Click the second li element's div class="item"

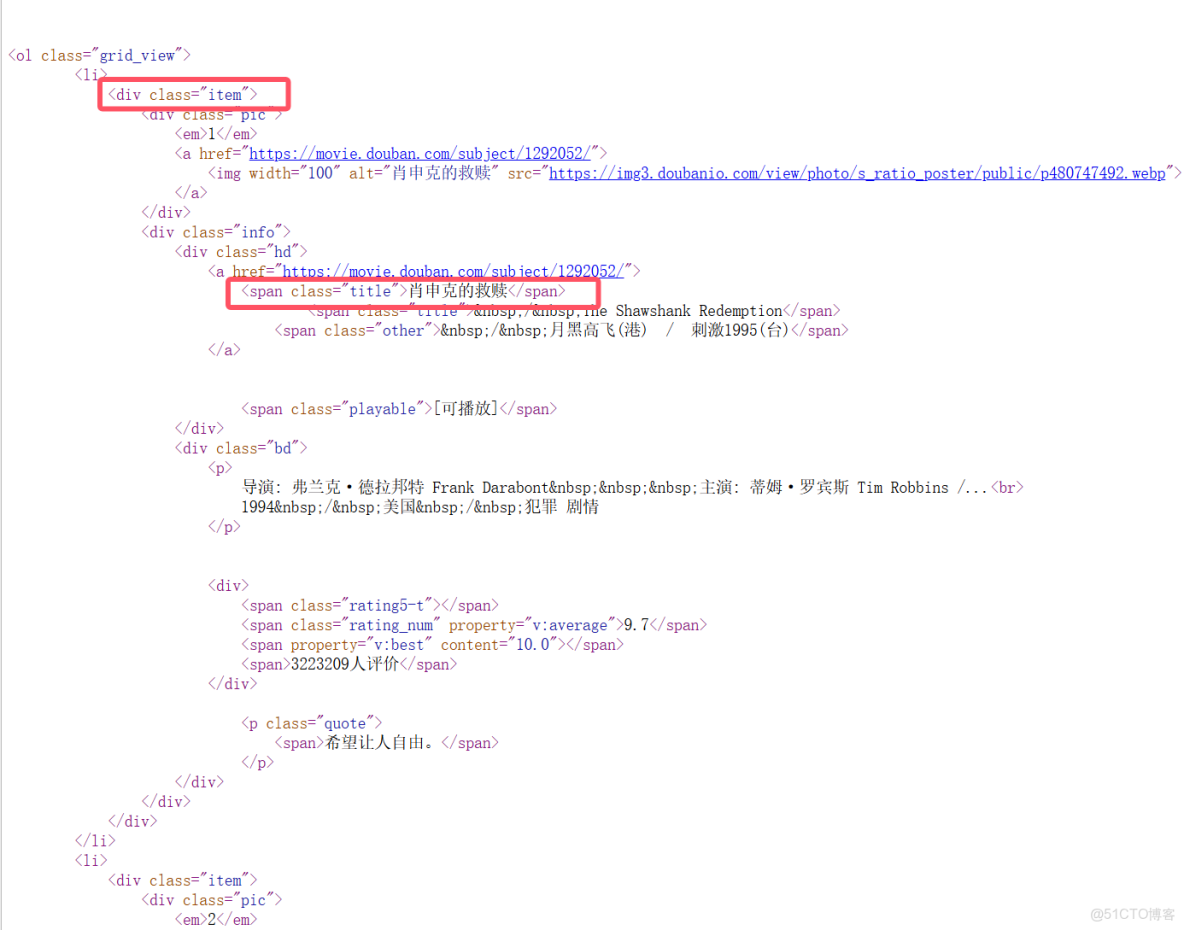coord(183,880)
